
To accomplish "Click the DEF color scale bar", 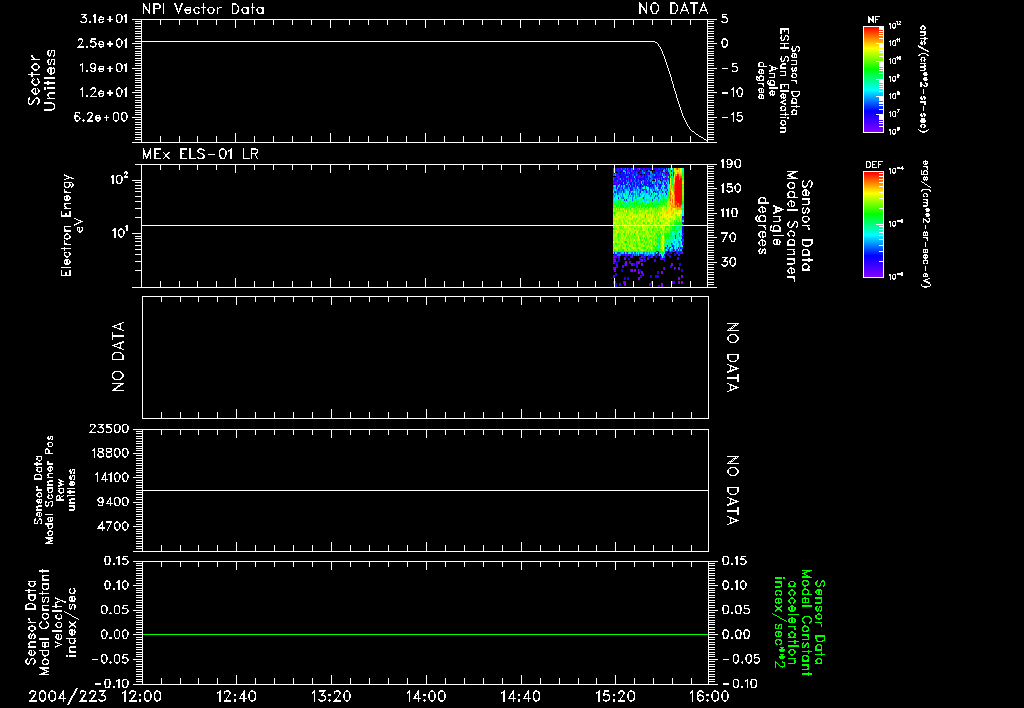I will tap(873, 223).
